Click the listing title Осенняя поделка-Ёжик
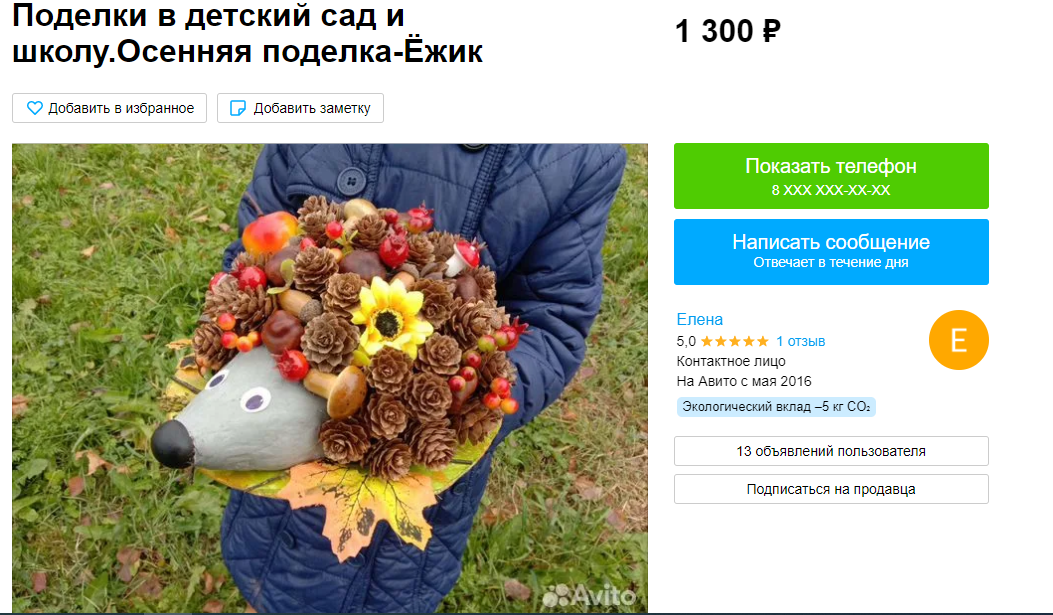The height and width of the screenshot is (615, 1053). click(300, 51)
